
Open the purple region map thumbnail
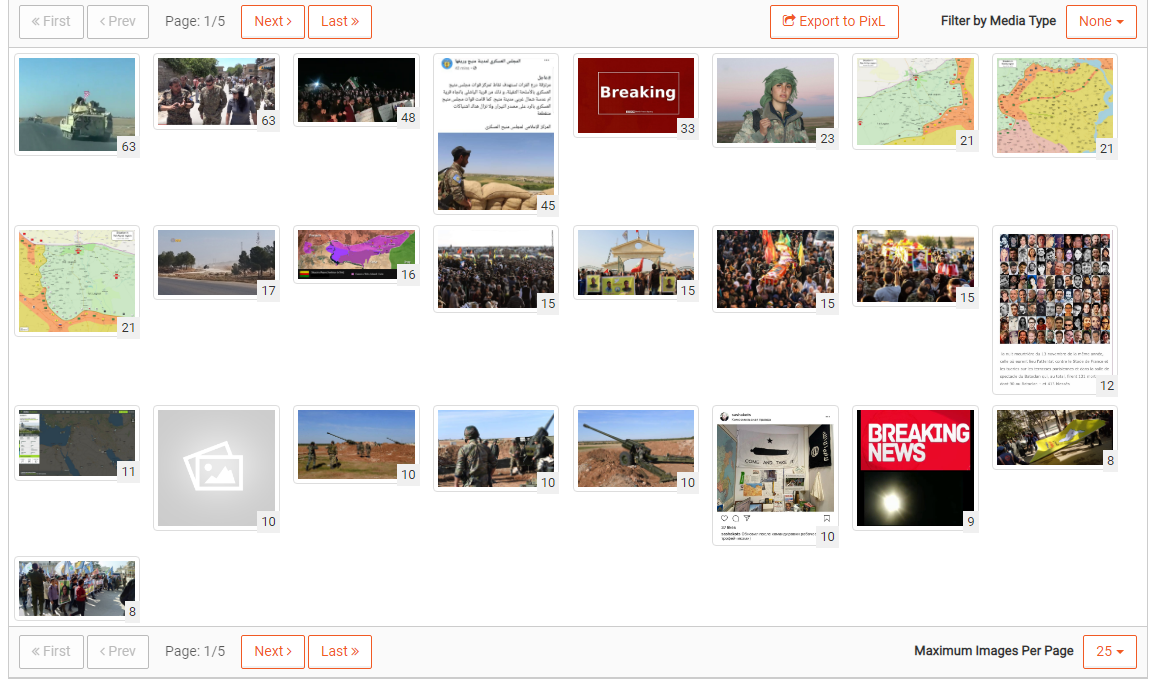coord(355,254)
